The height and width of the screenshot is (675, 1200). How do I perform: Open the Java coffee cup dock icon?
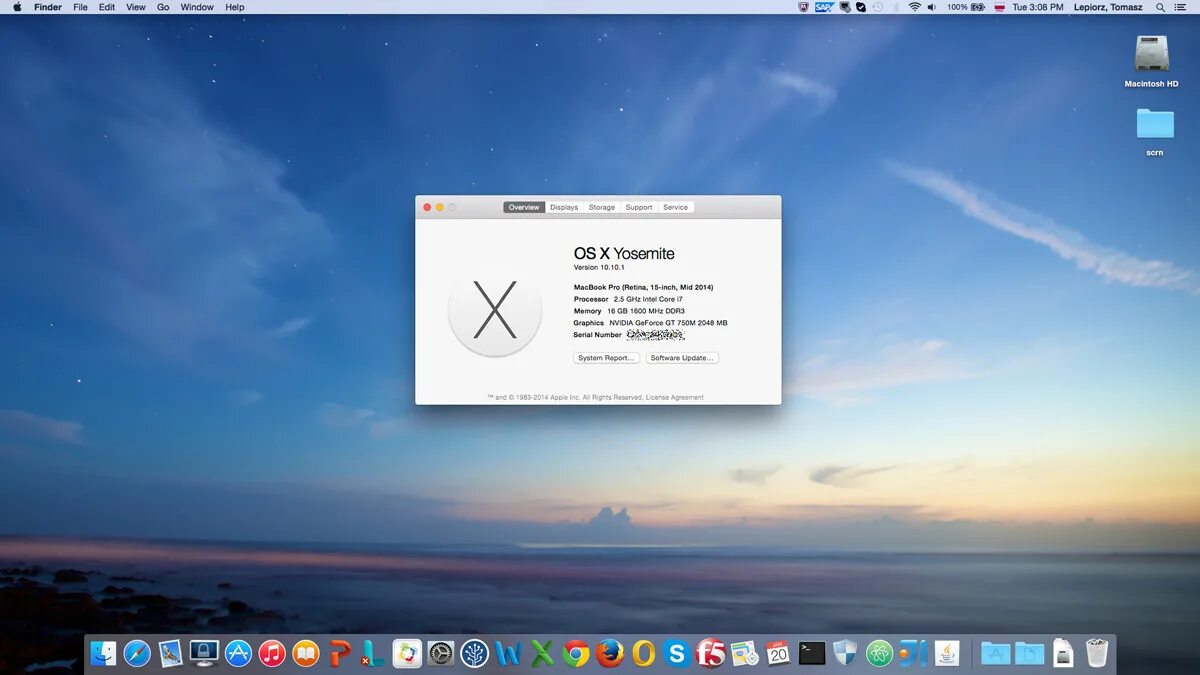[947, 654]
